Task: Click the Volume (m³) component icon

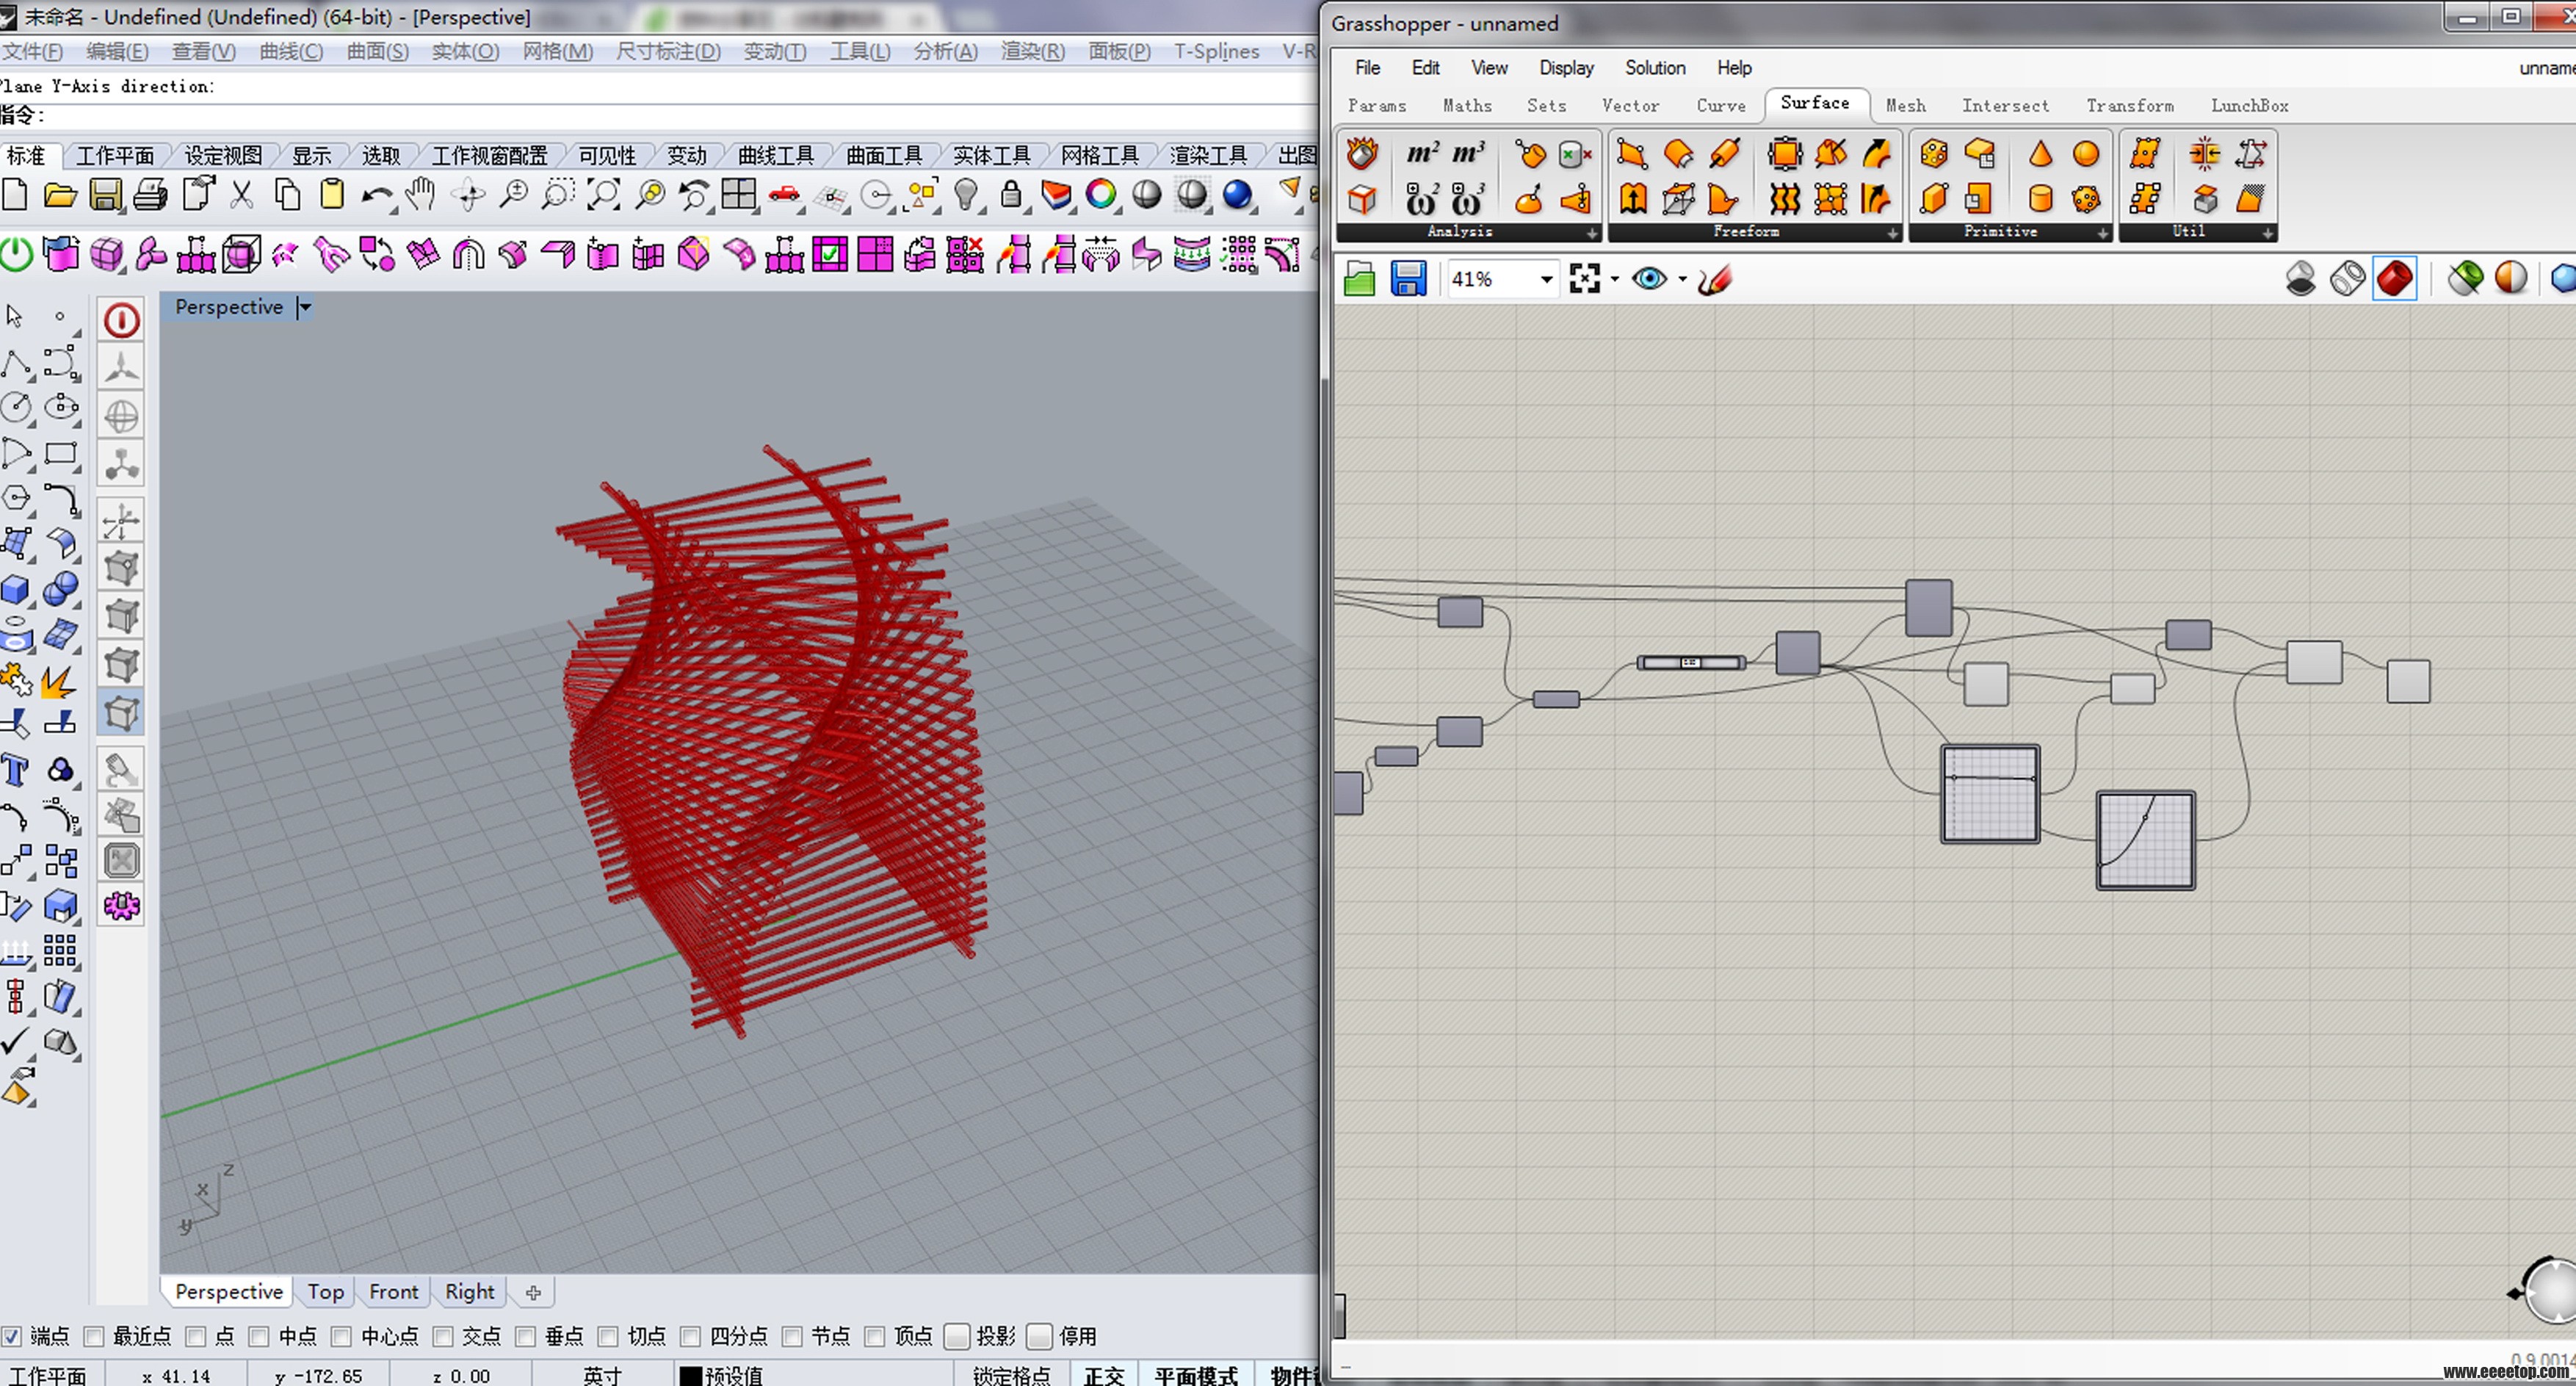Action: click(x=1468, y=153)
